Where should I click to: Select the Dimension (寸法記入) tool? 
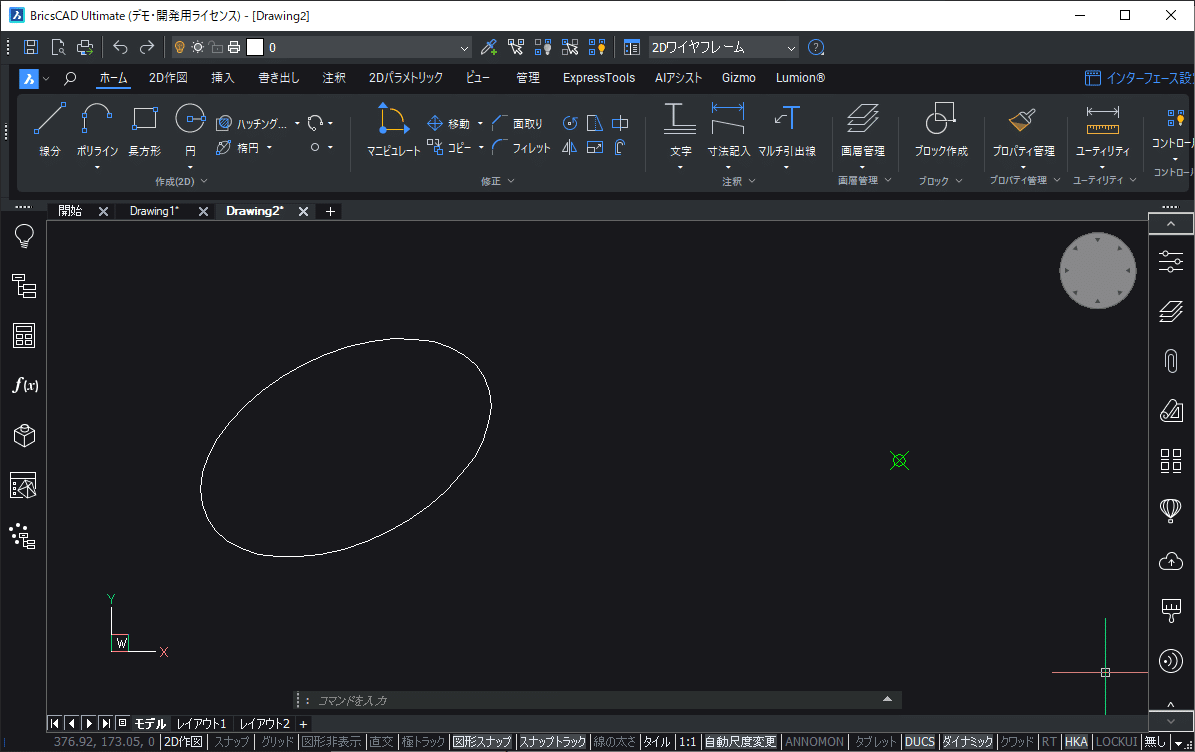click(729, 129)
